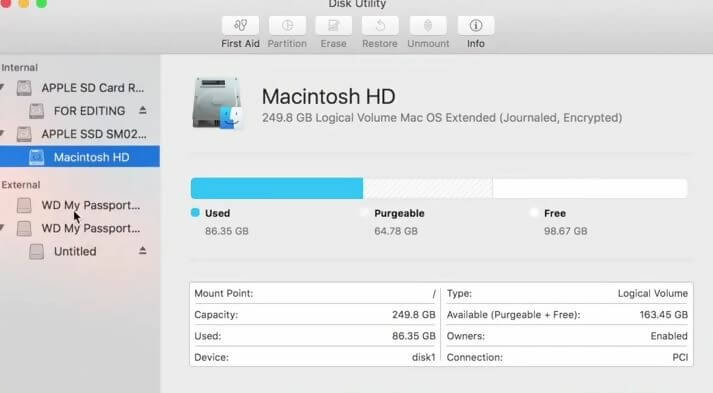Click the Available 163.45 GB cell
This screenshot has height=393, width=713.
click(x=567, y=314)
